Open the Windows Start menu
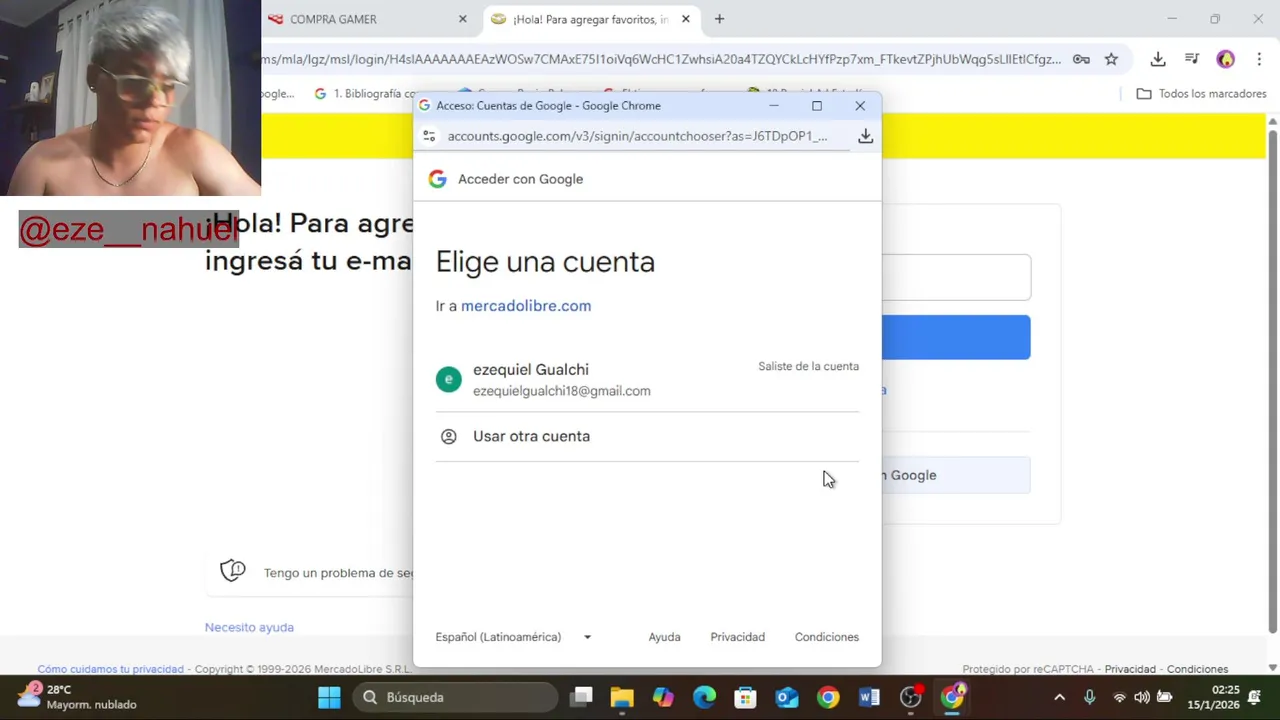Image resolution: width=1280 pixels, height=720 pixels. (329, 697)
